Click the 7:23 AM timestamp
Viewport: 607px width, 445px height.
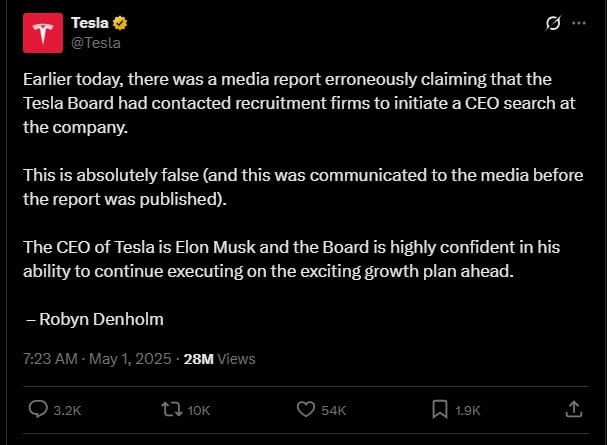(x=50, y=359)
